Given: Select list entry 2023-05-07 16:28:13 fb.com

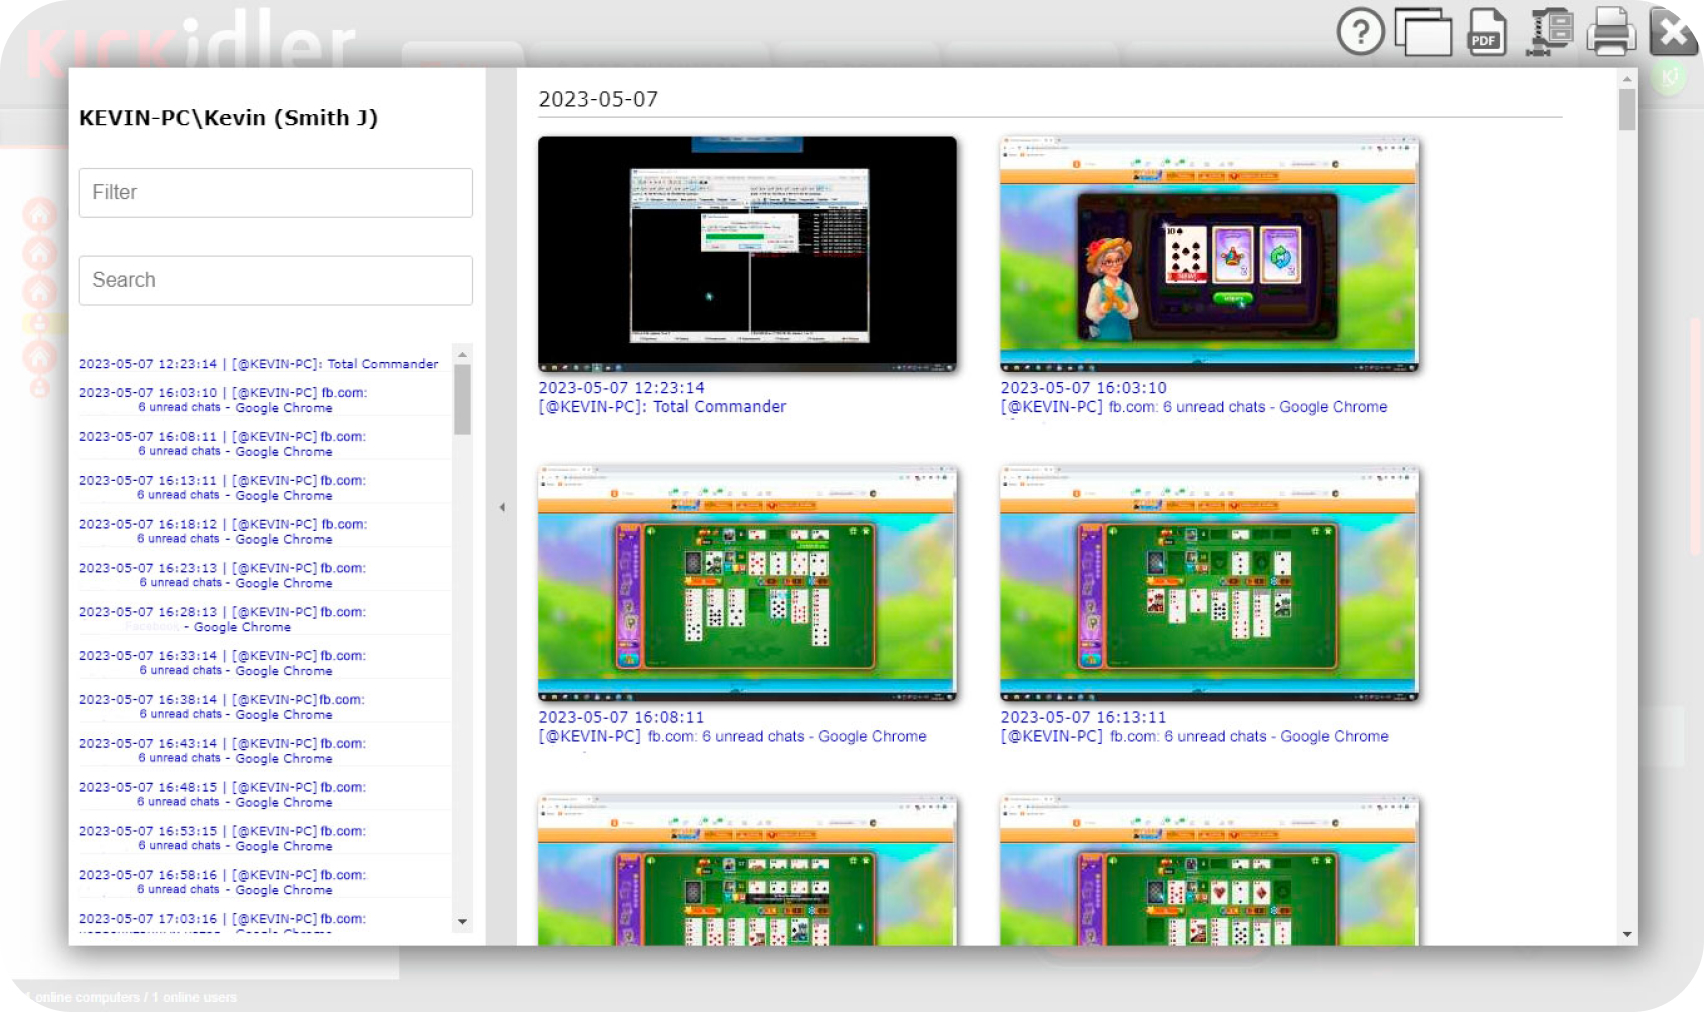Looking at the screenshot, I should coord(223,619).
